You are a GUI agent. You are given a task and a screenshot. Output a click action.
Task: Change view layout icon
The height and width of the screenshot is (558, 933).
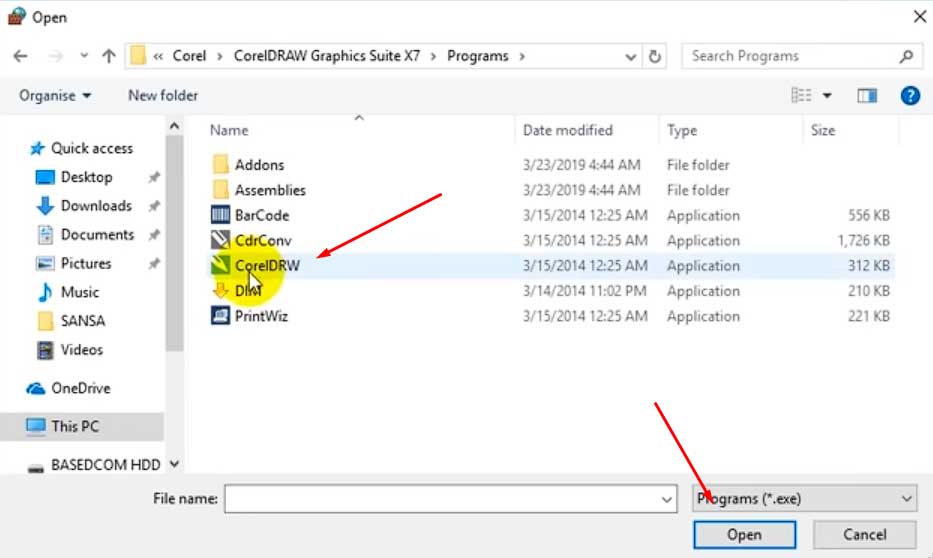click(x=801, y=95)
